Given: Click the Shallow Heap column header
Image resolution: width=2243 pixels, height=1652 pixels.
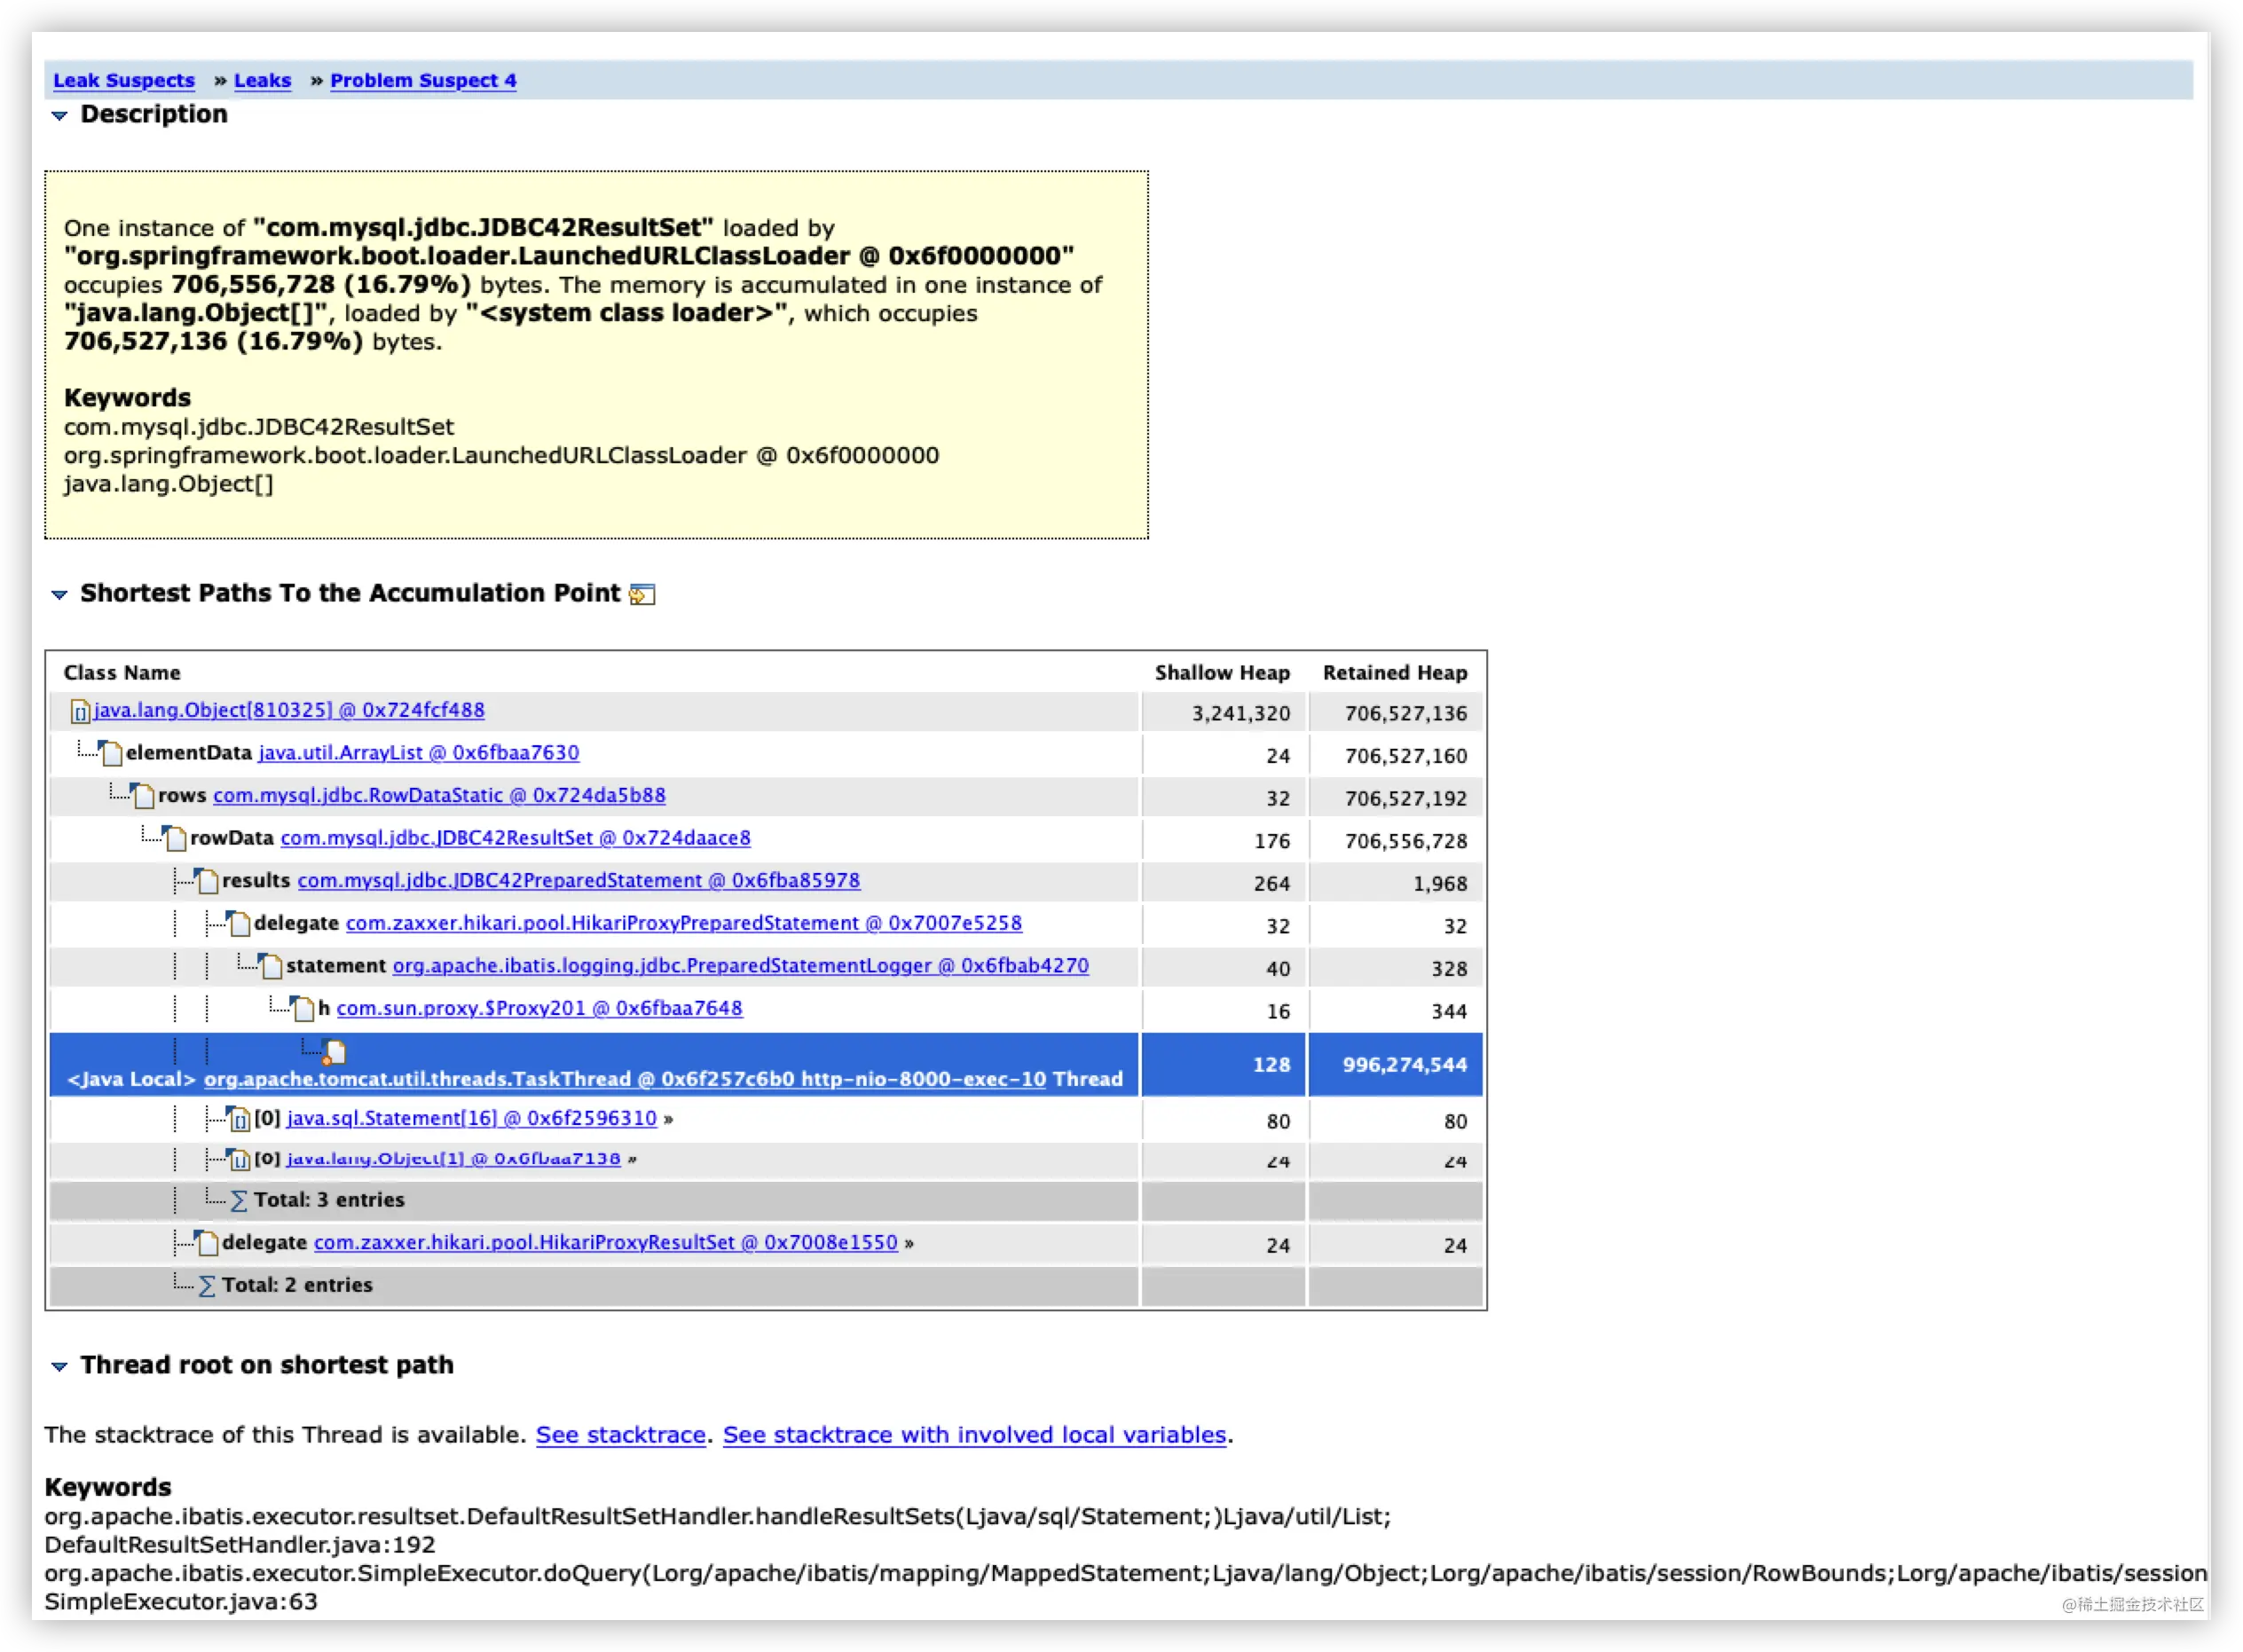Looking at the screenshot, I should [1223, 673].
